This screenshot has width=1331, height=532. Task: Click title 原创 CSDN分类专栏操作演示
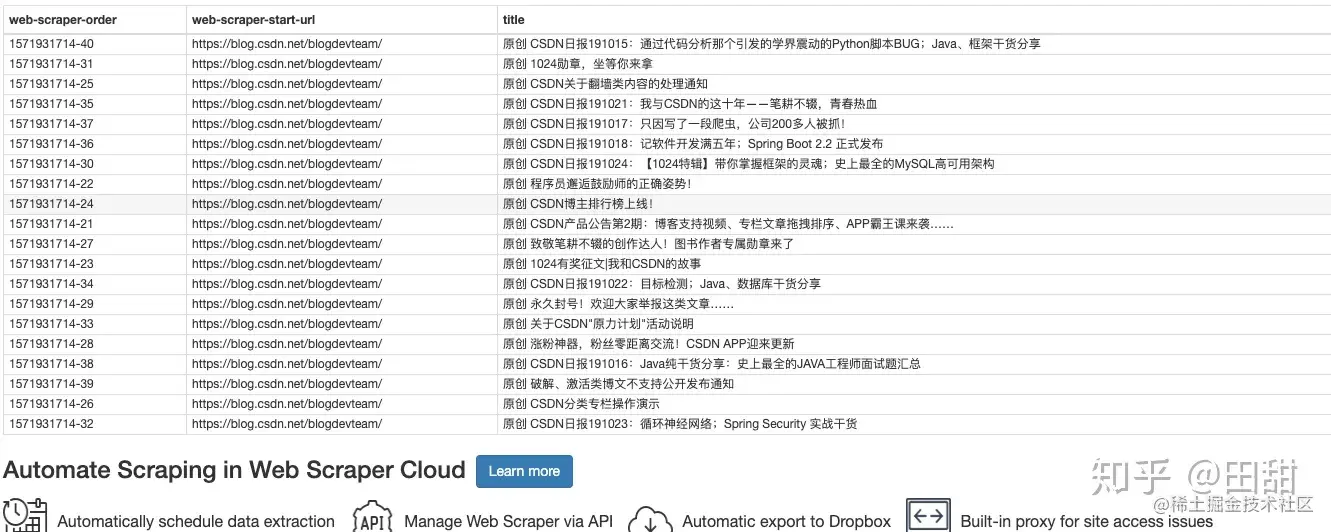(x=581, y=404)
